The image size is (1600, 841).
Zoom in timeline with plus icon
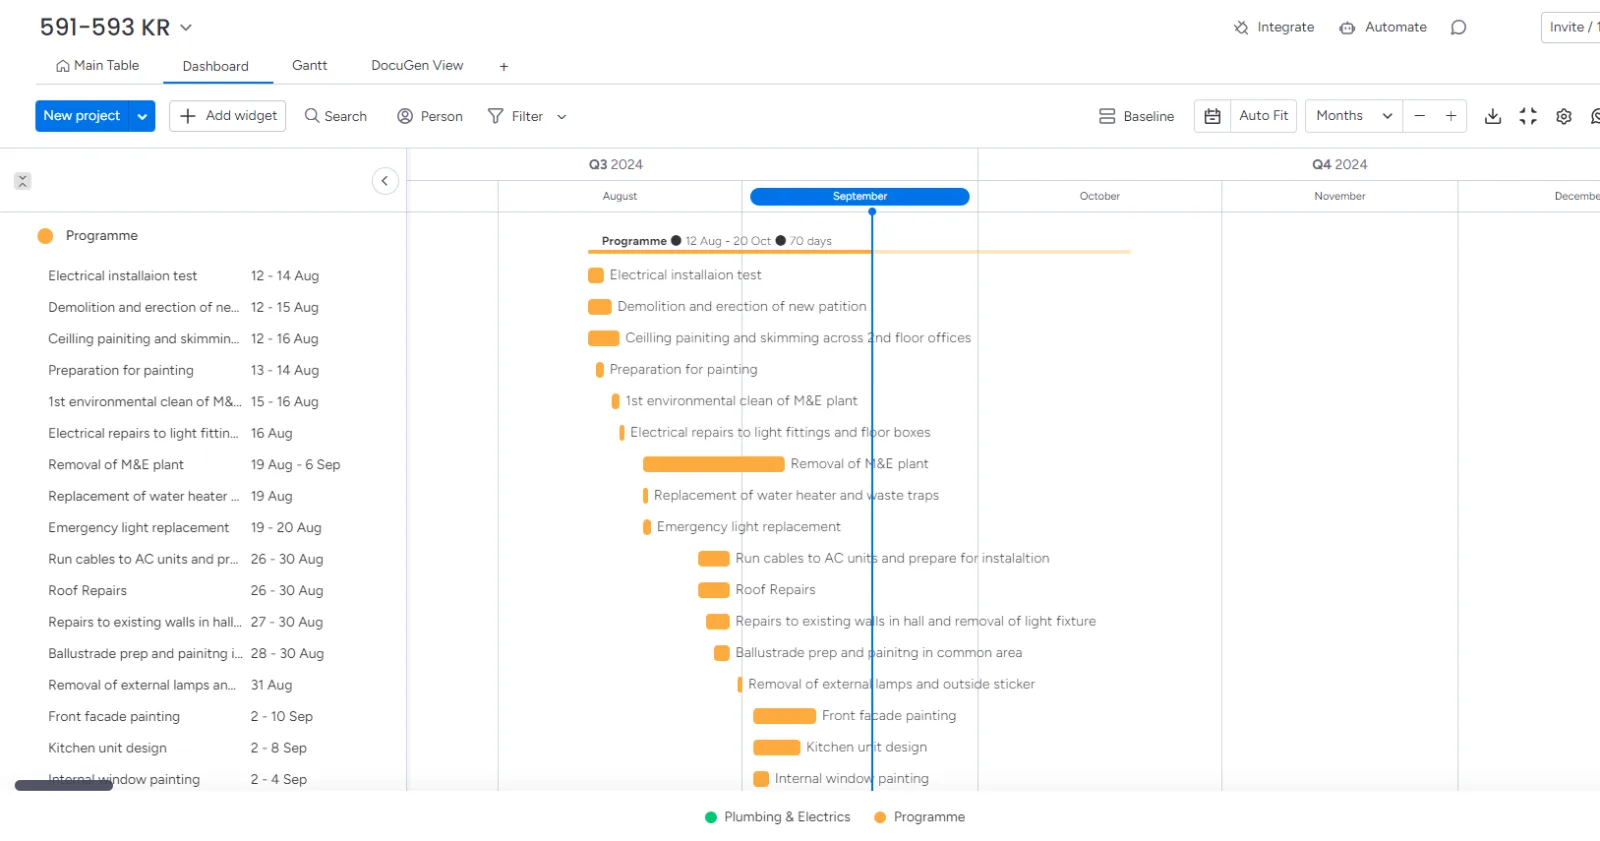[1451, 116]
